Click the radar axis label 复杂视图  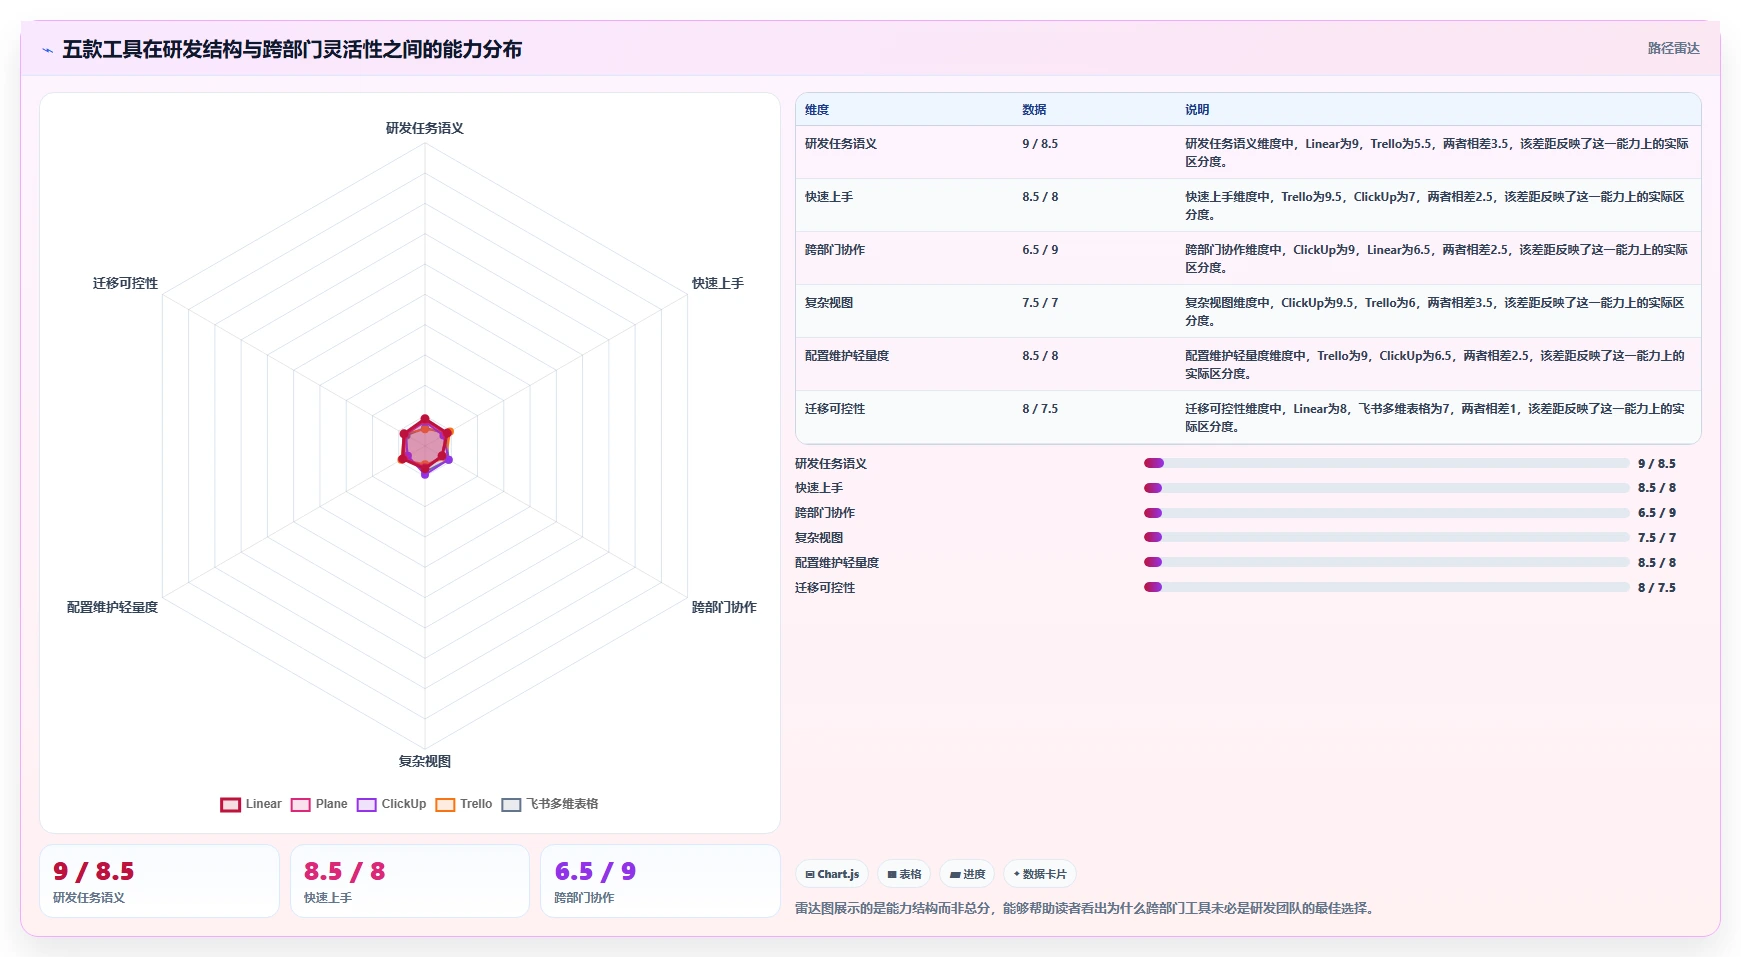coord(425,761)
